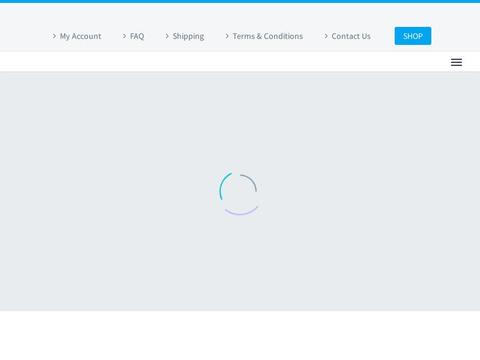Go to the FAQ link
The height and width of the screenshot is (360, 480).
coord(137,36)
